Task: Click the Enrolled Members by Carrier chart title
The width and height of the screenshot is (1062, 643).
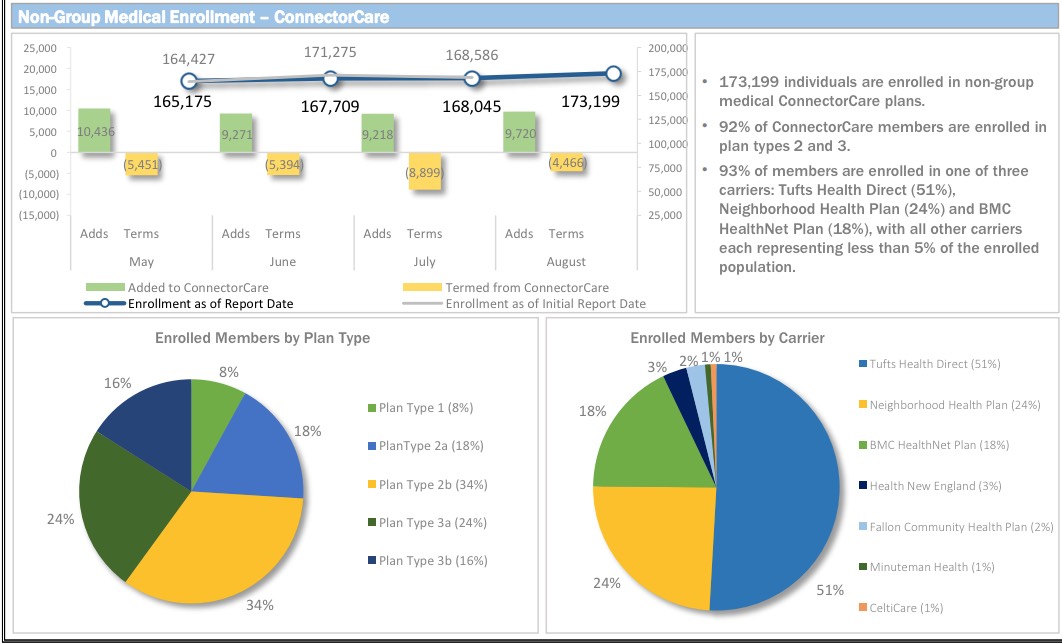Action: 727,338
